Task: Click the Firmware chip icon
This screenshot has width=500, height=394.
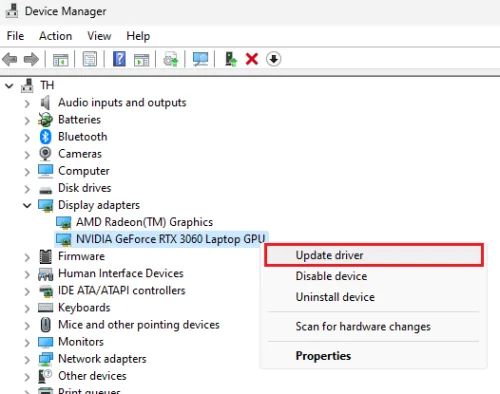Action: pyautogui.click(x=46, y=256)
